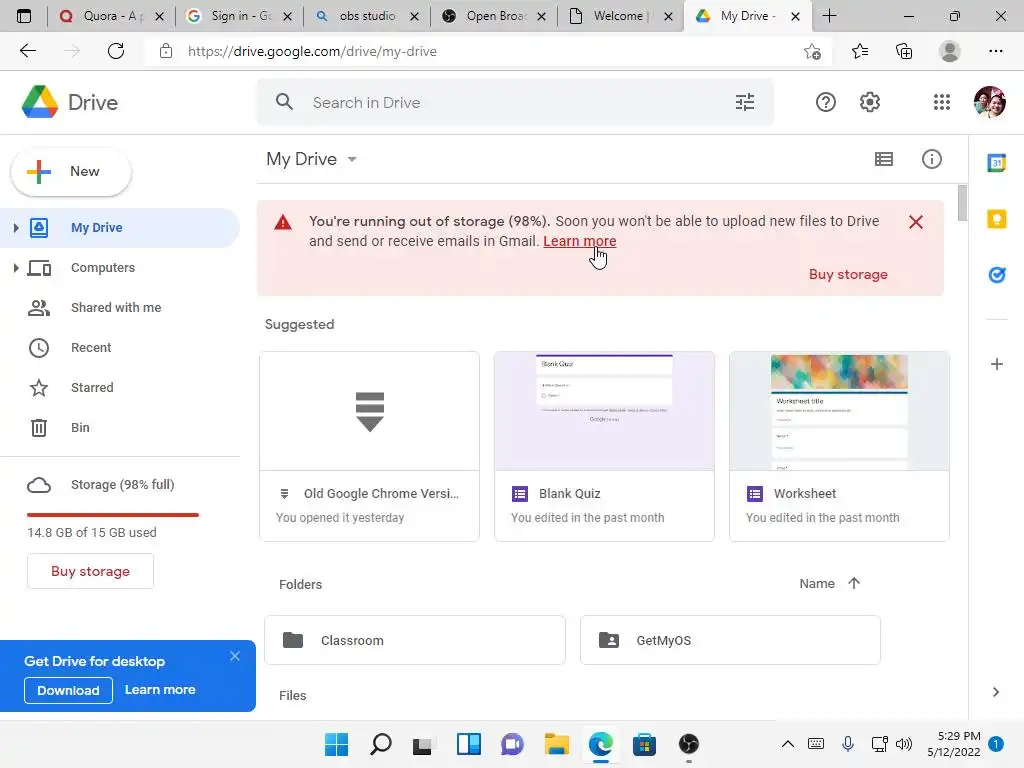The image size is (1024, 768).
Task: Open the Blank Quiz suggested form
Action: pyautogui.click(x=604, y=446)
